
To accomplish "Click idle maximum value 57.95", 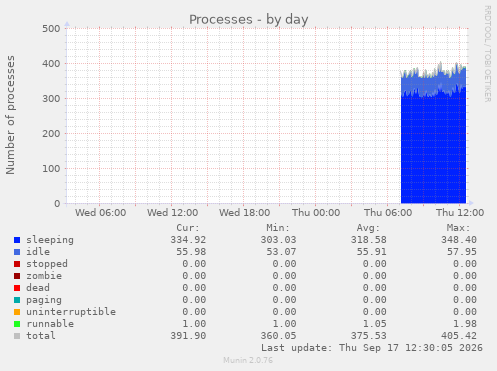I will [462, 252].
